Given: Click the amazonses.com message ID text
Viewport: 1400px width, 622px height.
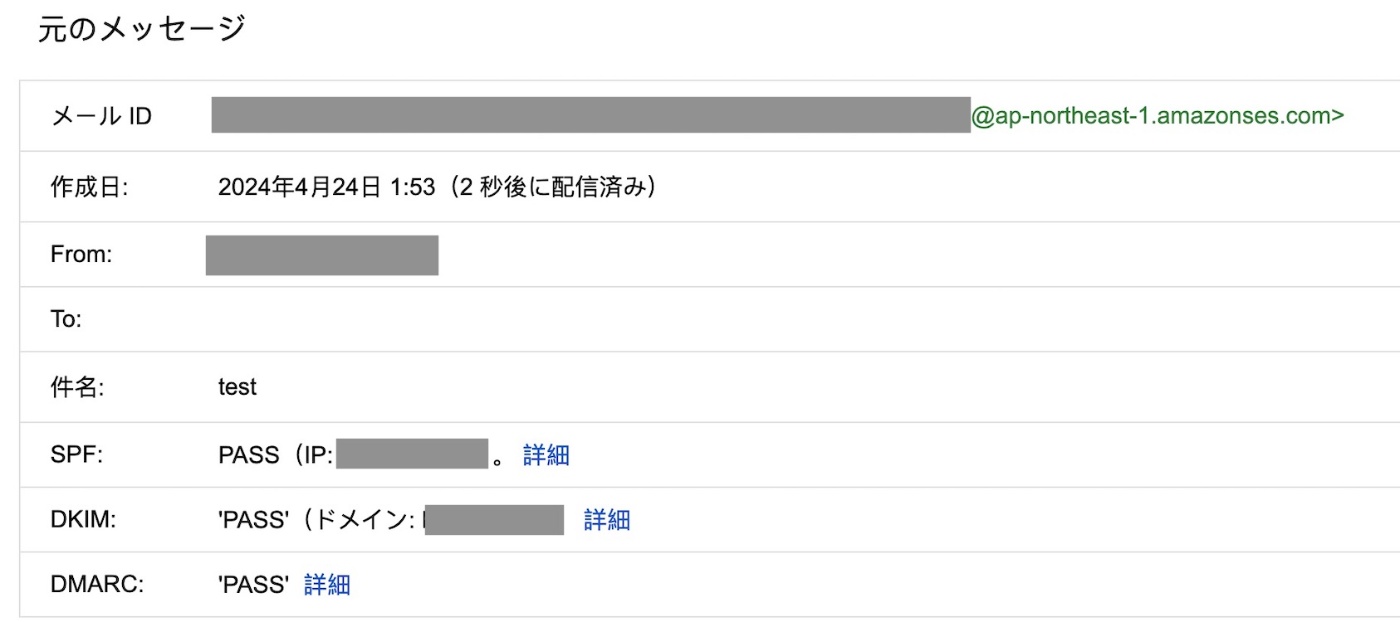Looking at the screenshot, I should (1157, 116).
